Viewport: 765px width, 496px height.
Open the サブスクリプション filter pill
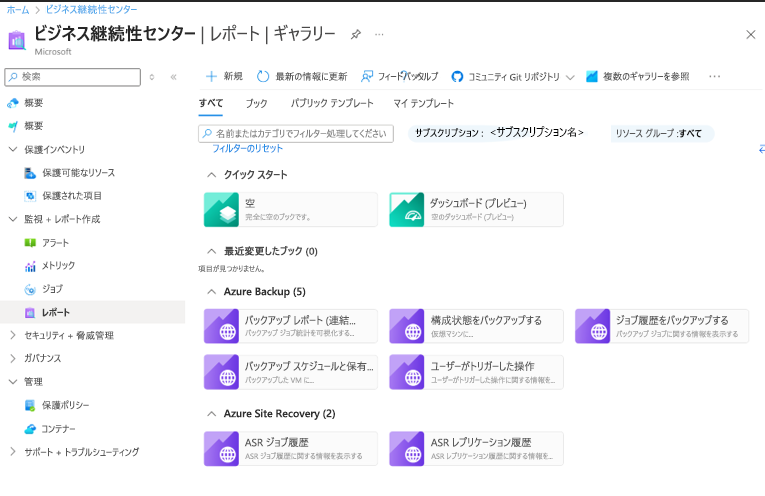(499, 133)
